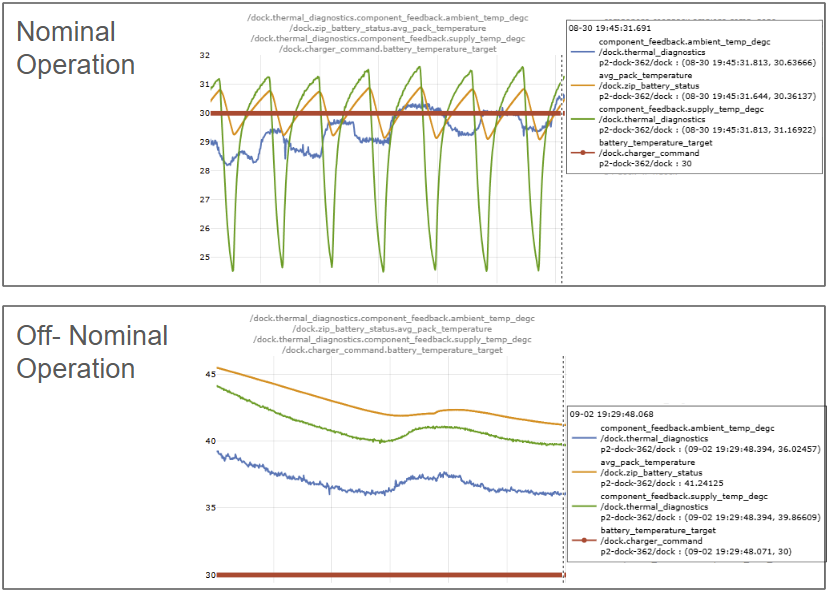Click the "27" y-axis label
Viewport: 828px width, 591px height.
click(205, 200)
